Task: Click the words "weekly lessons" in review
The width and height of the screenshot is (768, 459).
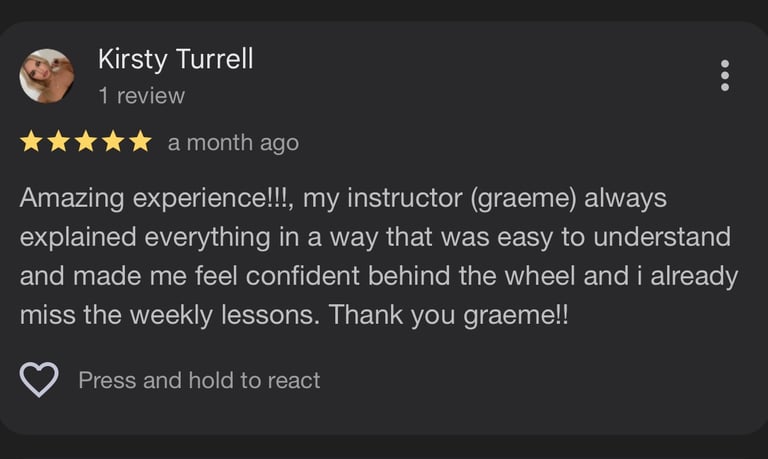Action: click(225, 315)
